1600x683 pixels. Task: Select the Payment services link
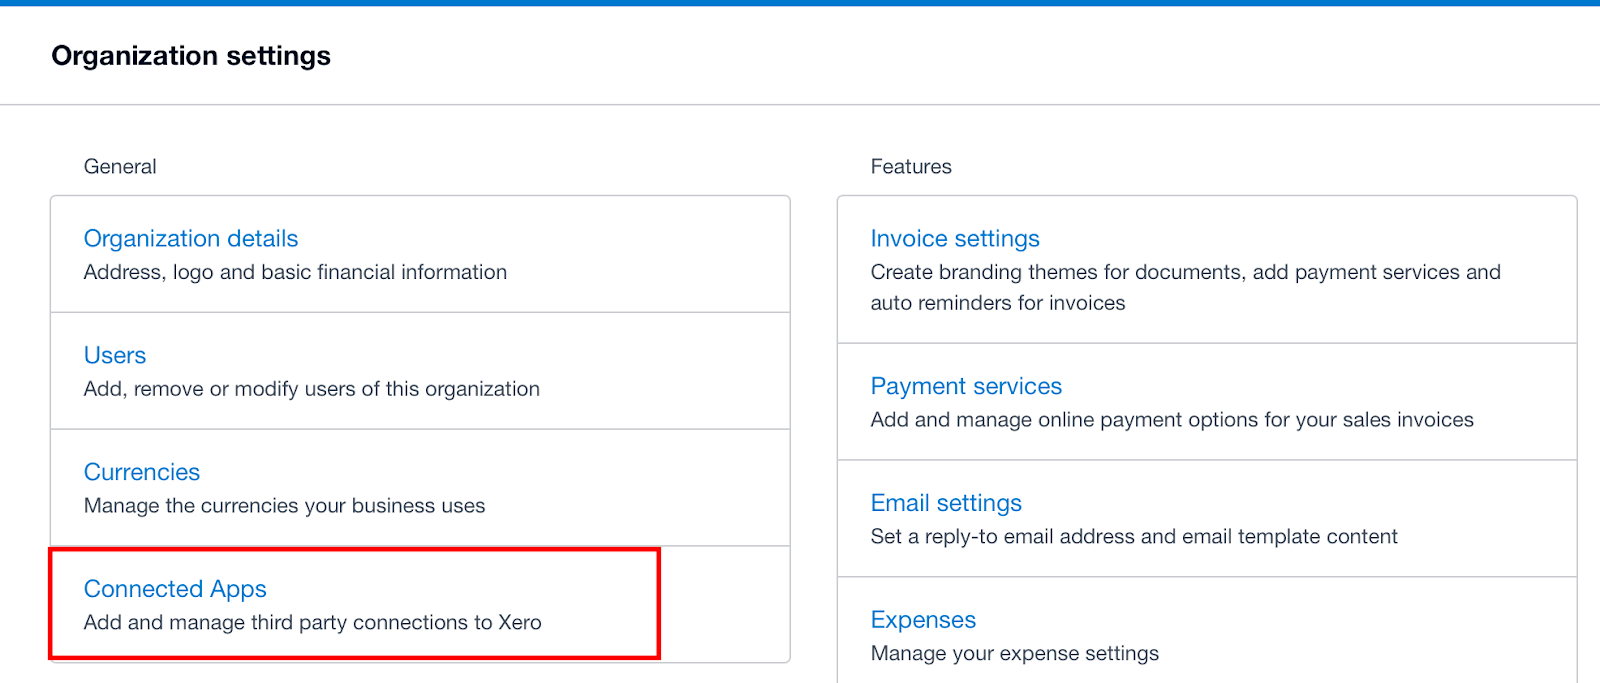[x=965, y=386]
